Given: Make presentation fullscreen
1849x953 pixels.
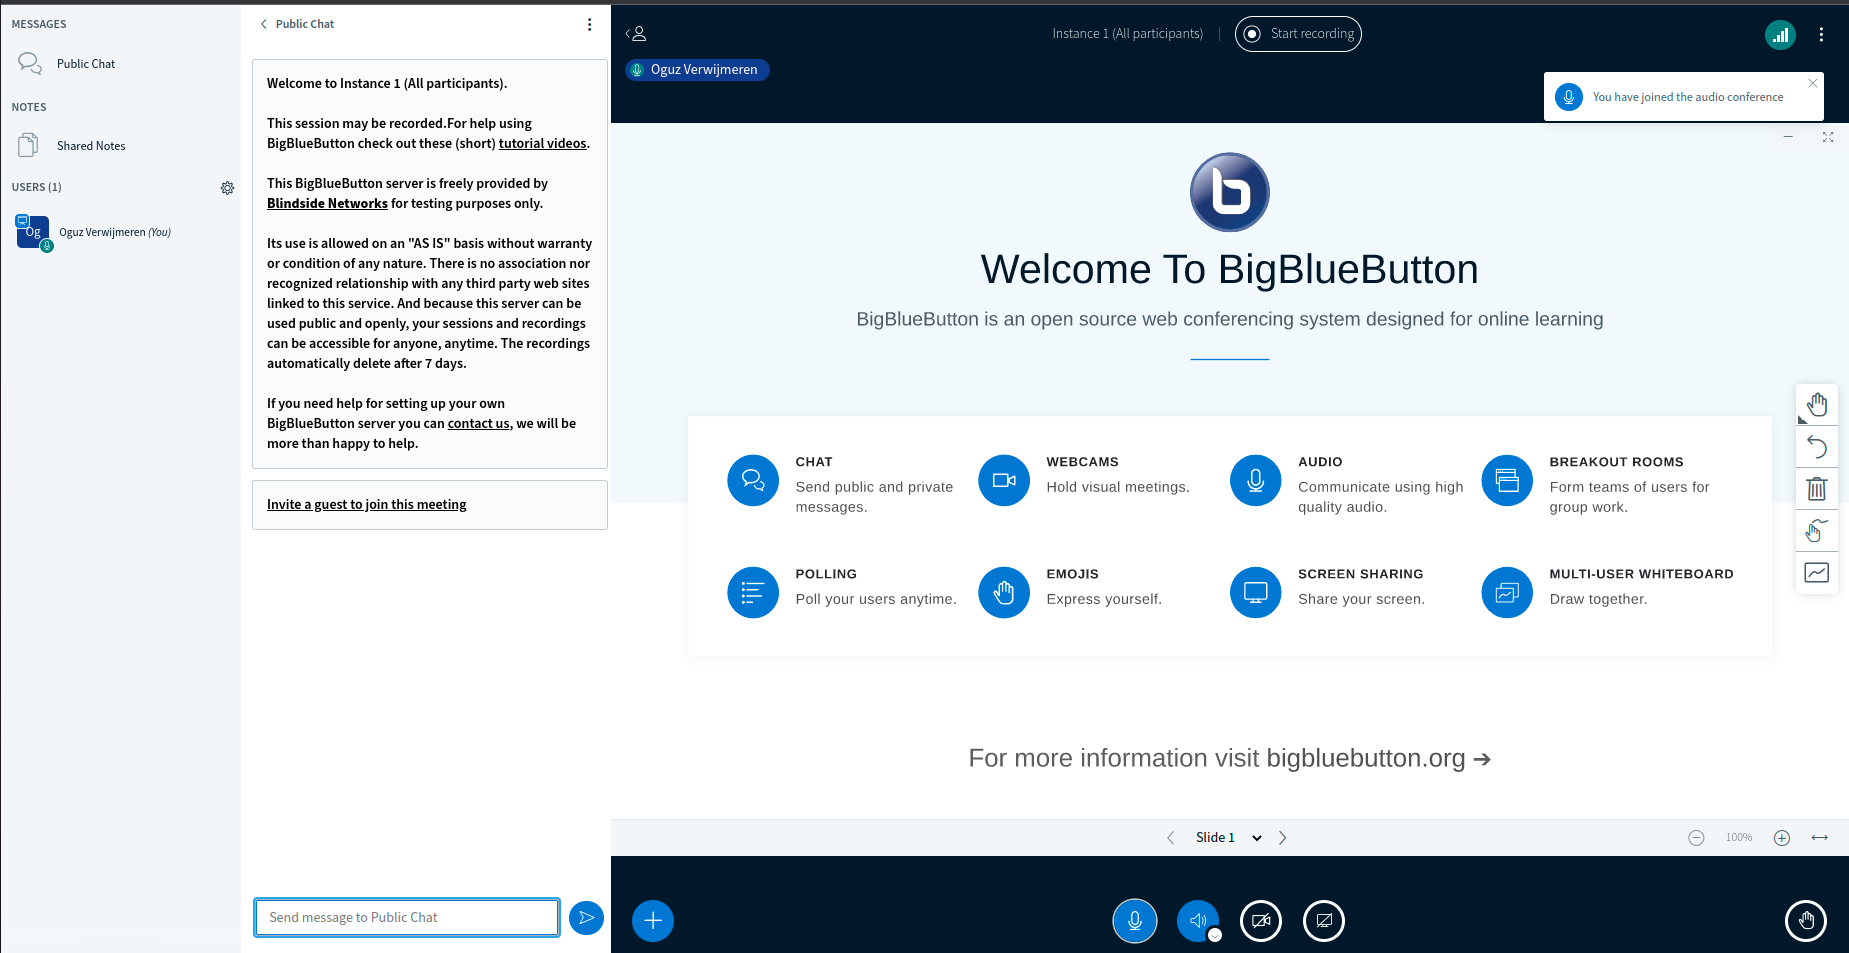Looking at the screenshot, I should point(1828,137).
